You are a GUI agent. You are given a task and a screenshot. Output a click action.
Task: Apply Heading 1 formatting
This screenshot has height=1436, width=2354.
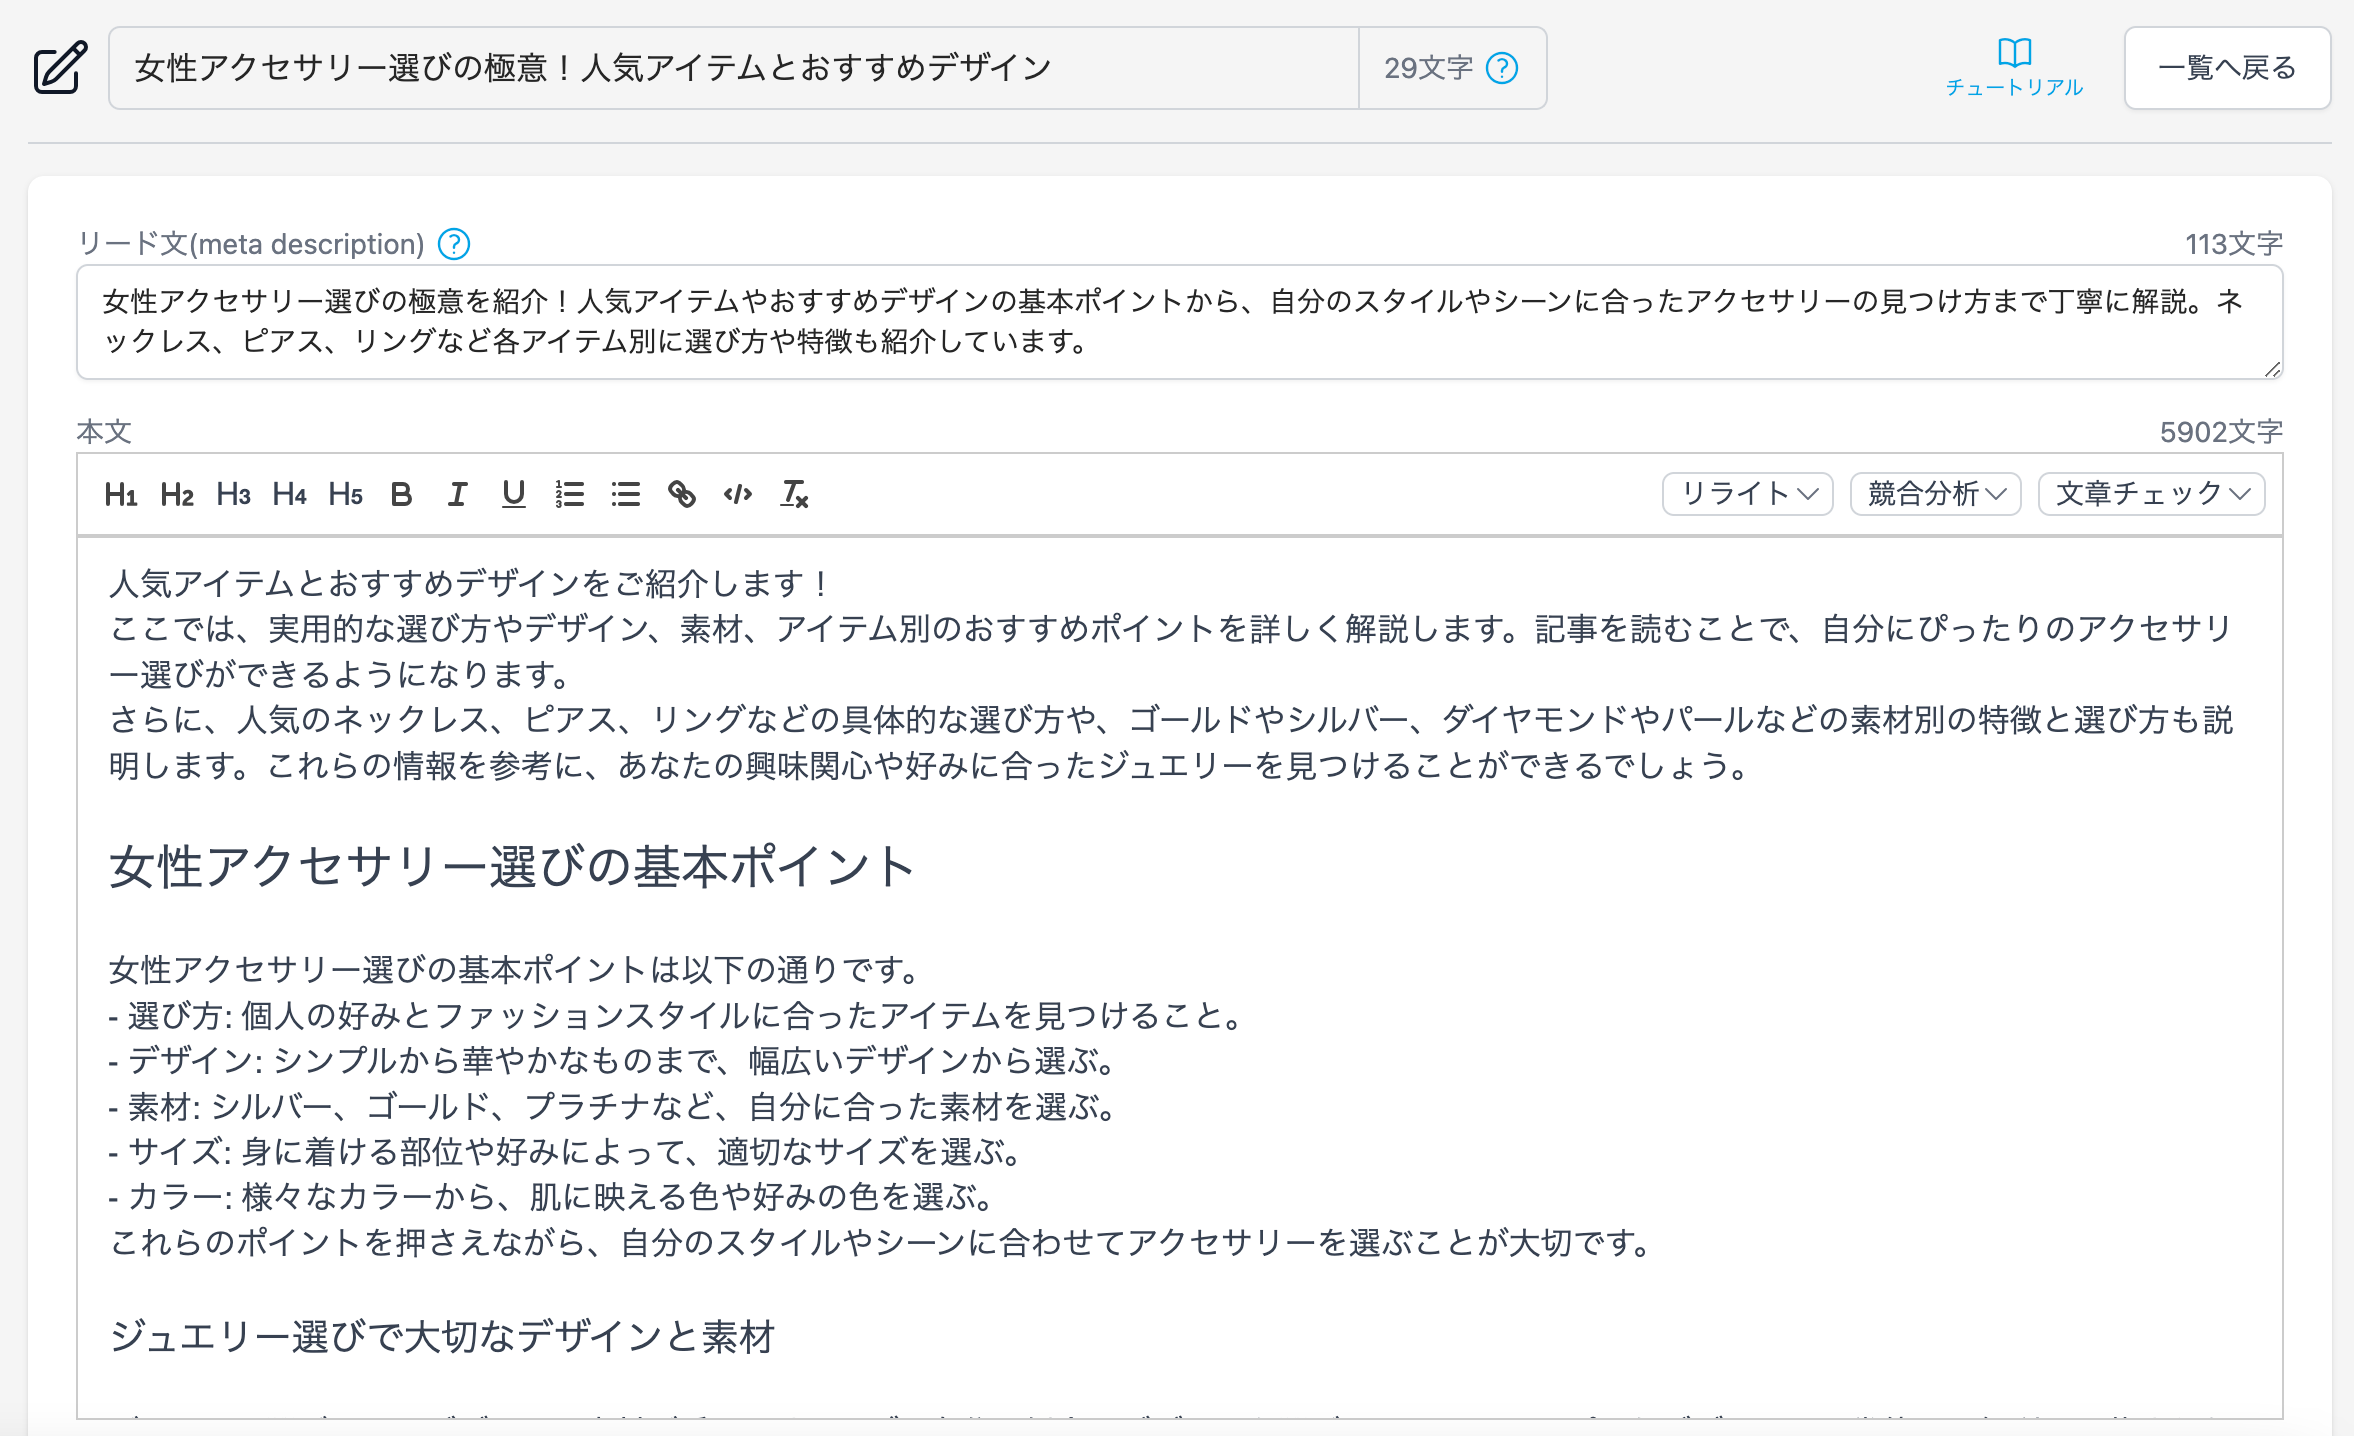[x=120, y=494]
